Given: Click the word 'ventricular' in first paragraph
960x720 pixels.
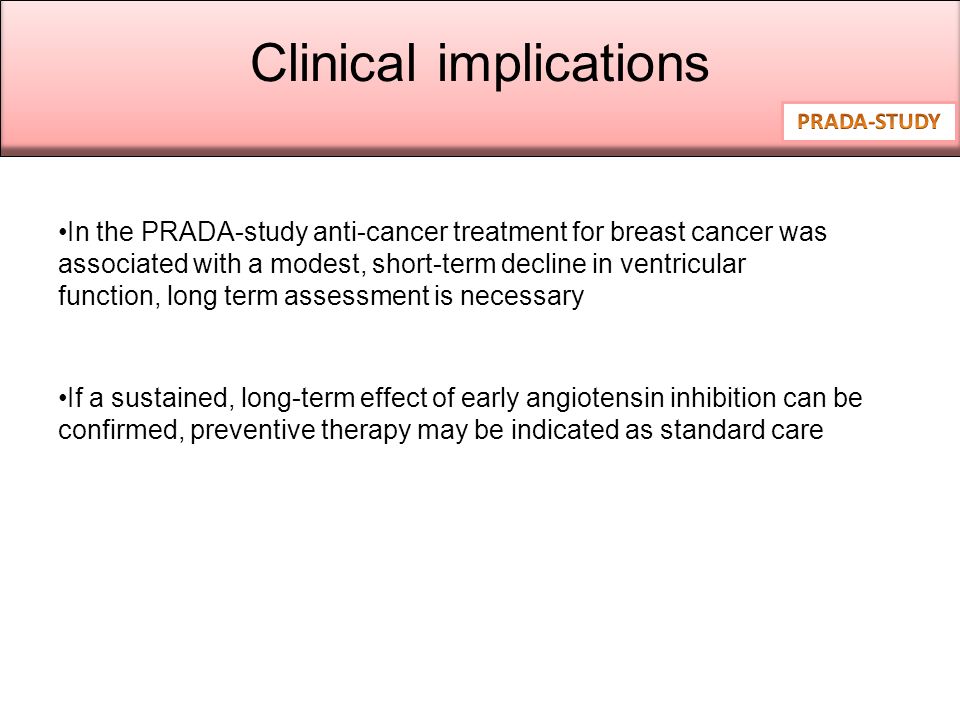Looking at the screenshot, I should tap(682, 264).
